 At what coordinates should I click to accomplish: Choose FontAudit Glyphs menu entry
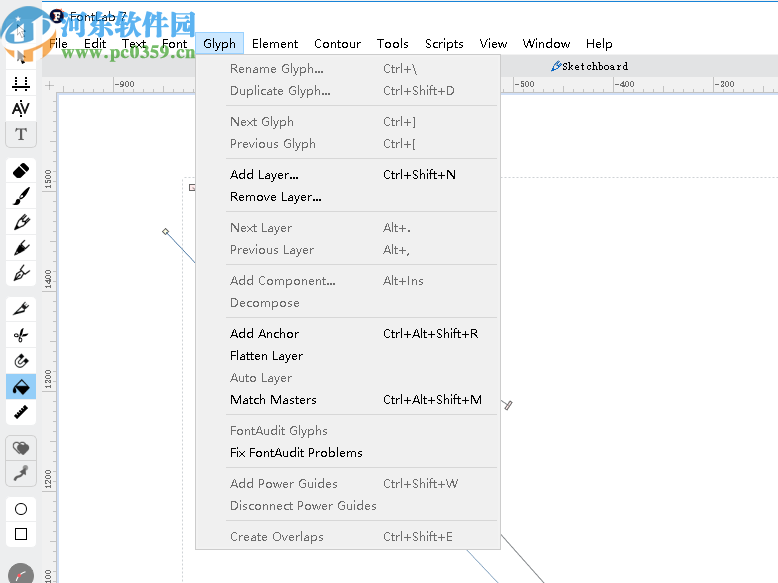point(348,431)
